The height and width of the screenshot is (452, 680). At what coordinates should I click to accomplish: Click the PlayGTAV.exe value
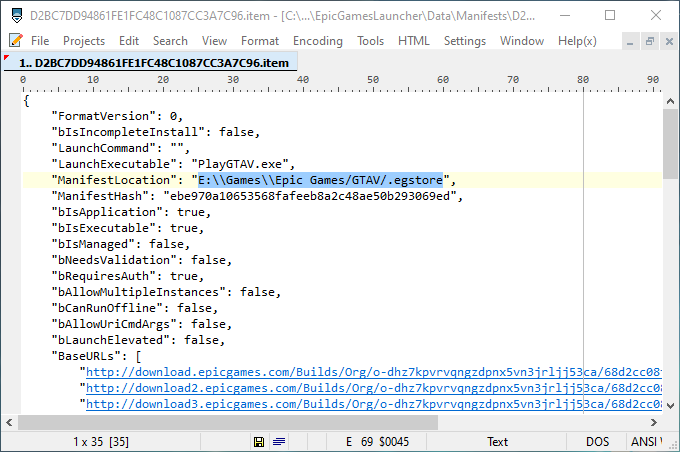(240, 164)
